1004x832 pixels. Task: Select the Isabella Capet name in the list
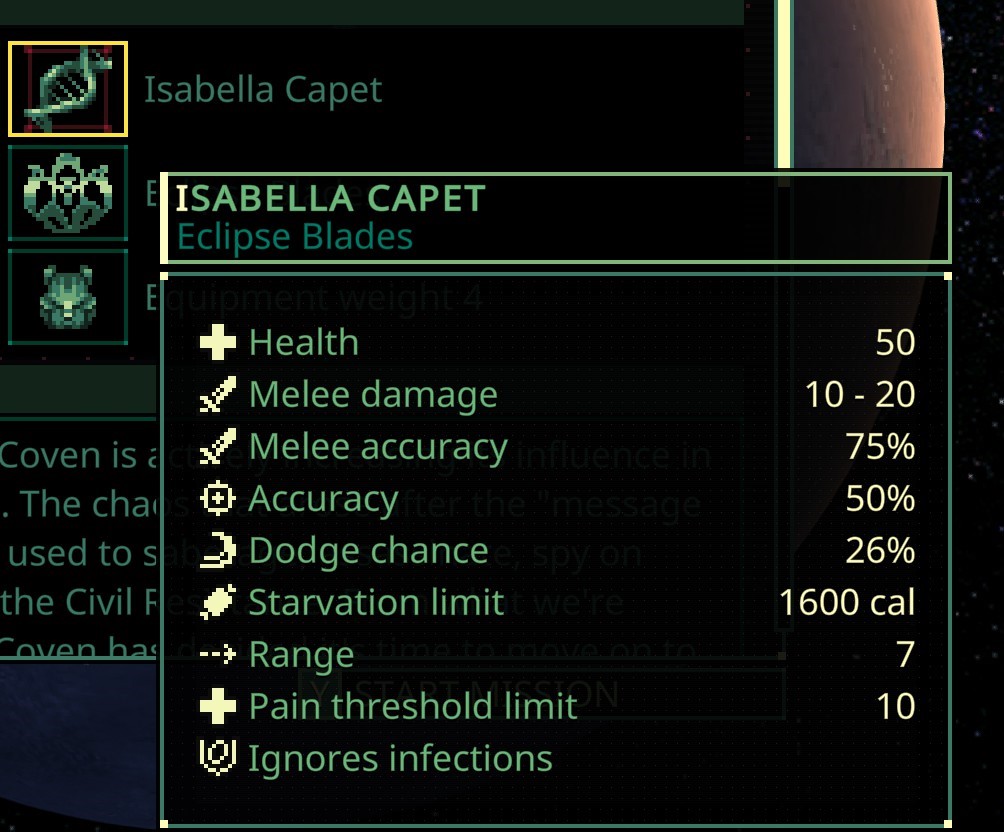[263, 90]
